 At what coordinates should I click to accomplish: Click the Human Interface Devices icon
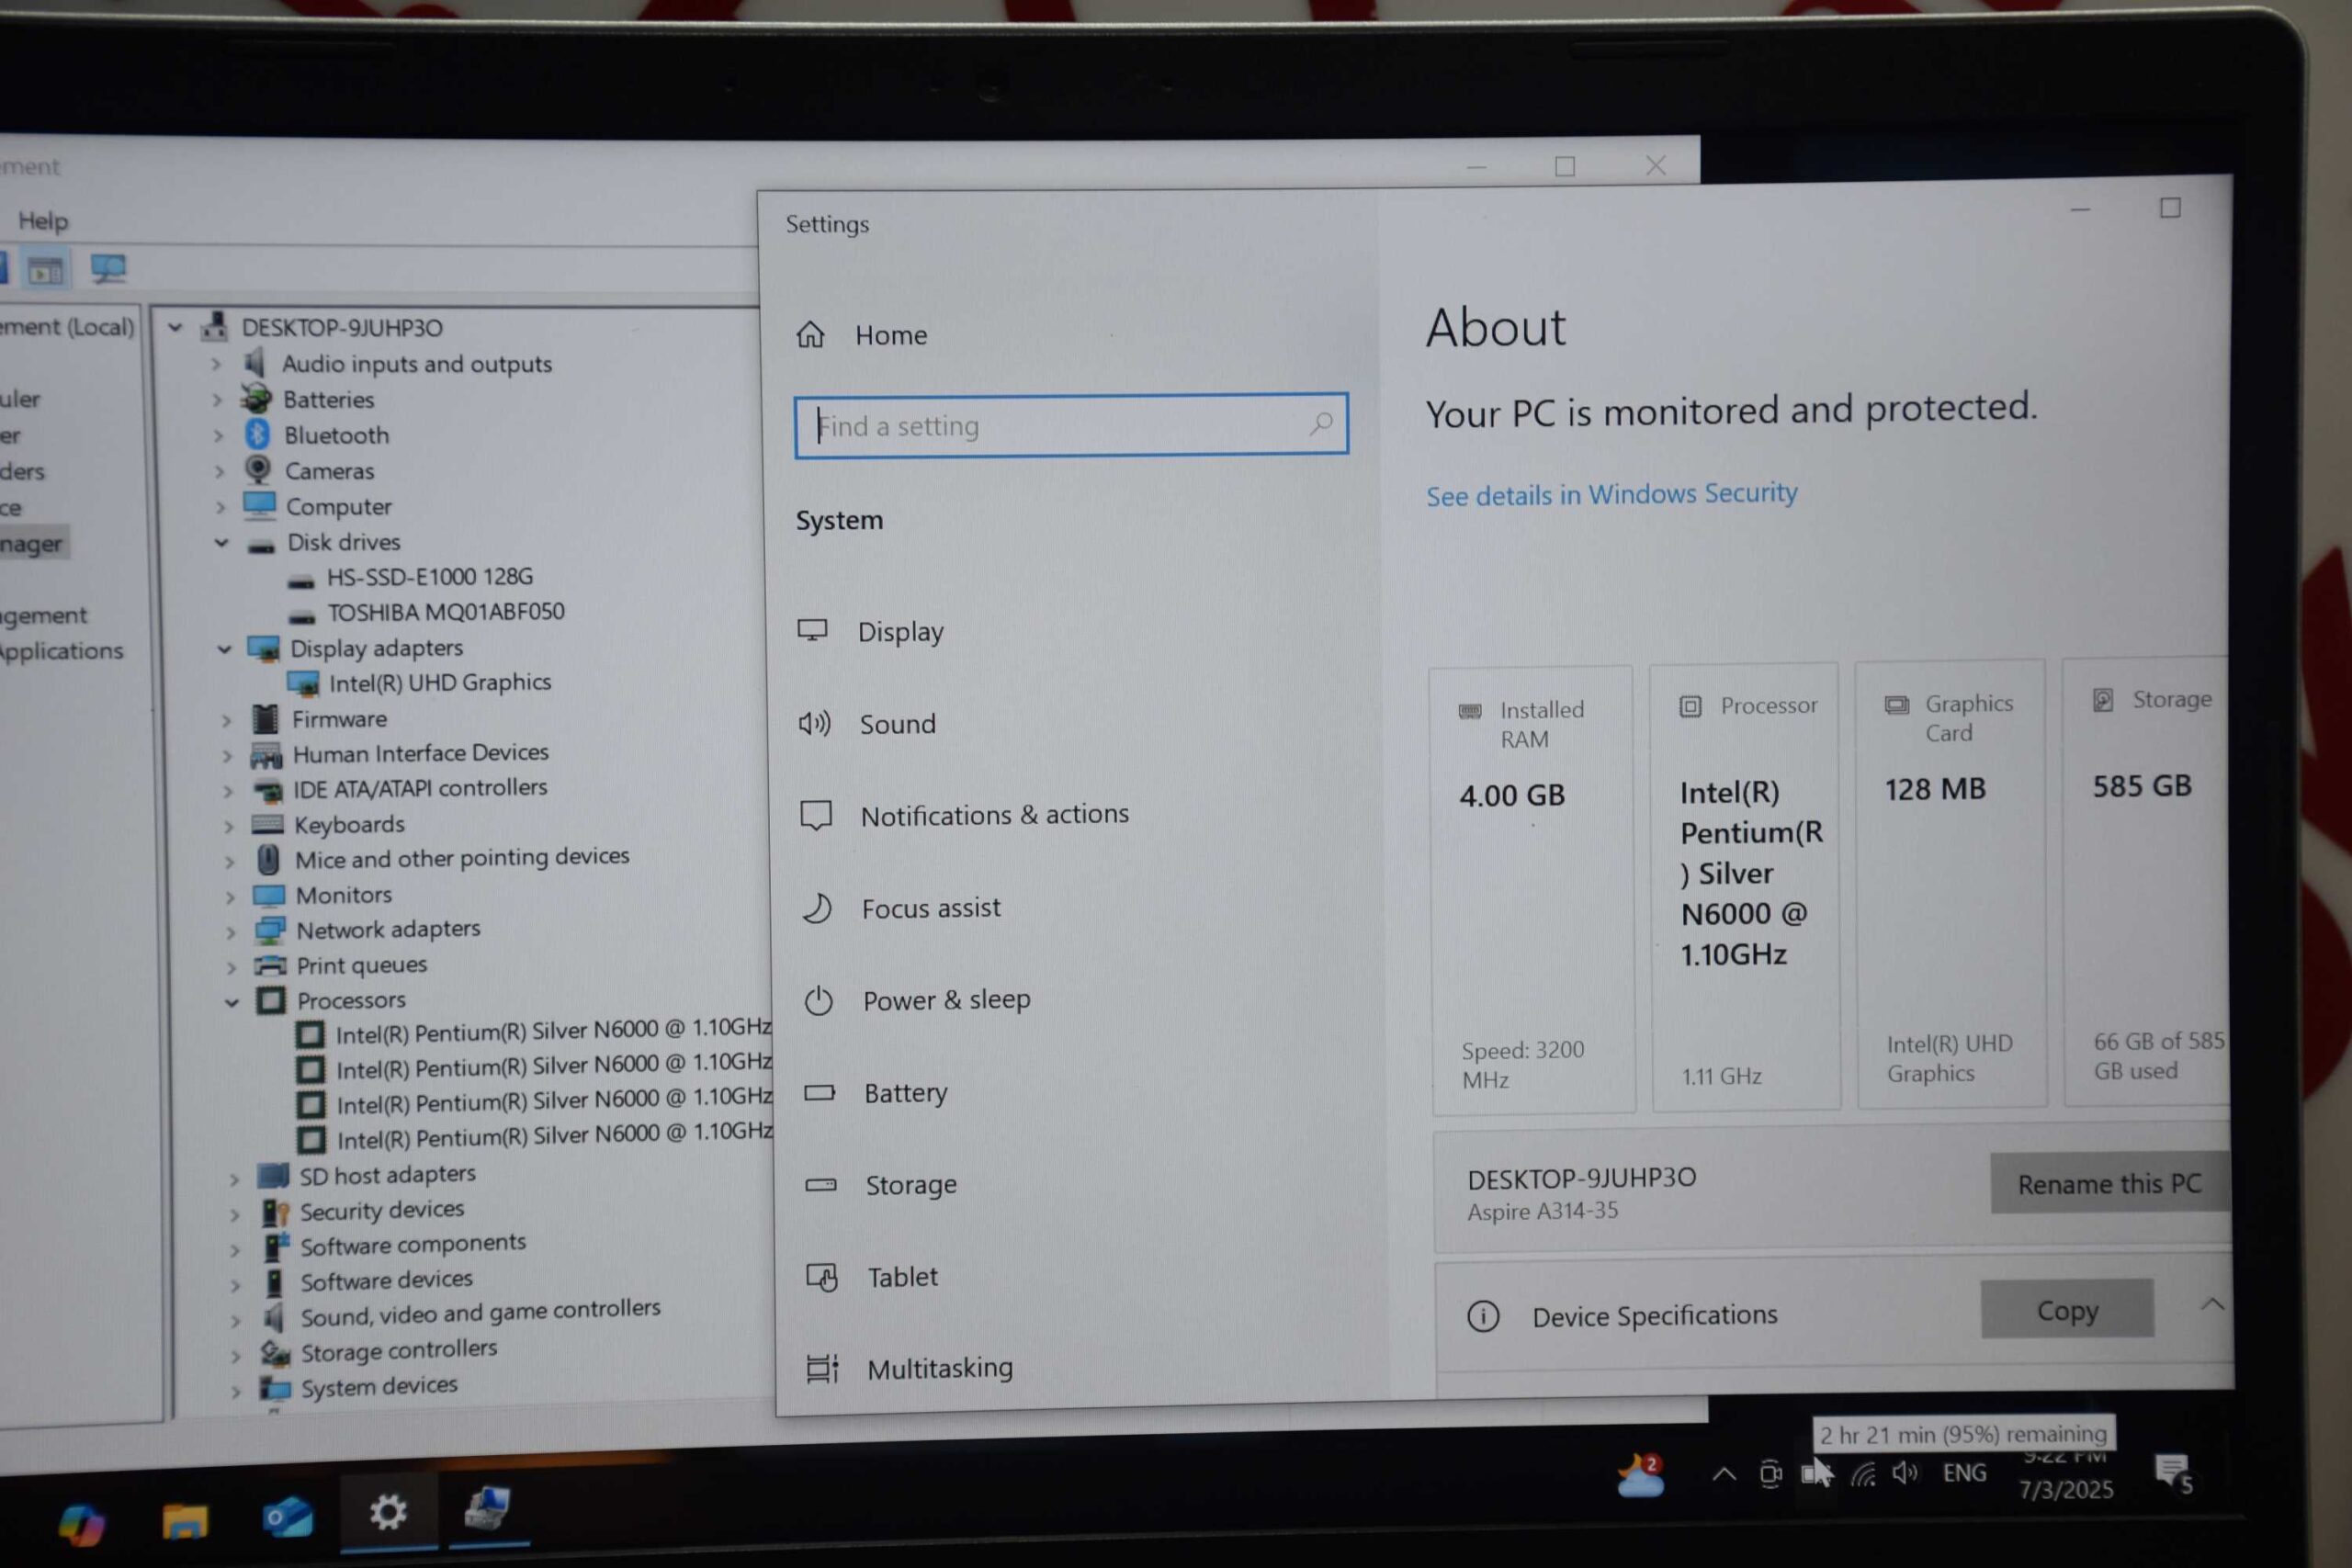coord(266,754)
